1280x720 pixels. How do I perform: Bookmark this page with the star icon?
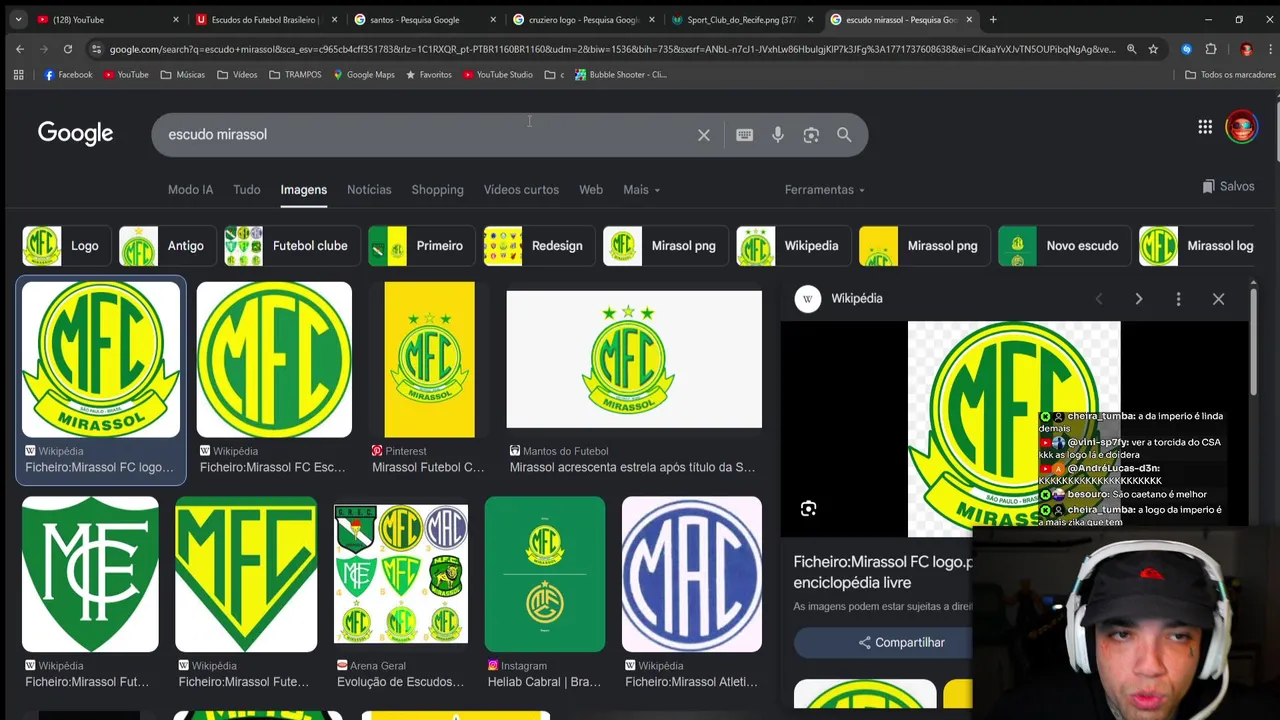point(1153,49)
